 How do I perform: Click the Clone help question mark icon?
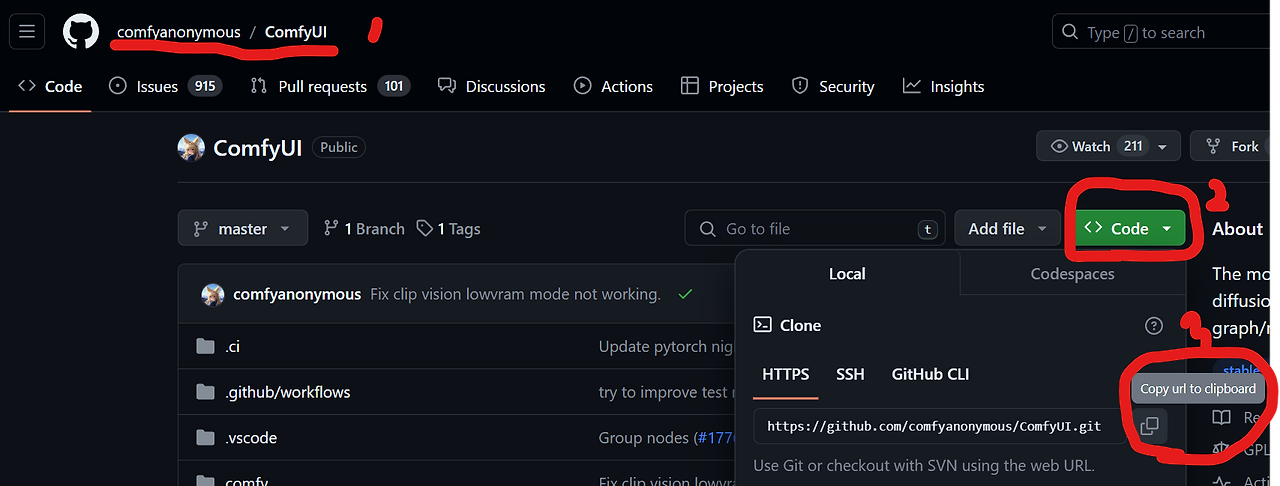coord(1154,325)
